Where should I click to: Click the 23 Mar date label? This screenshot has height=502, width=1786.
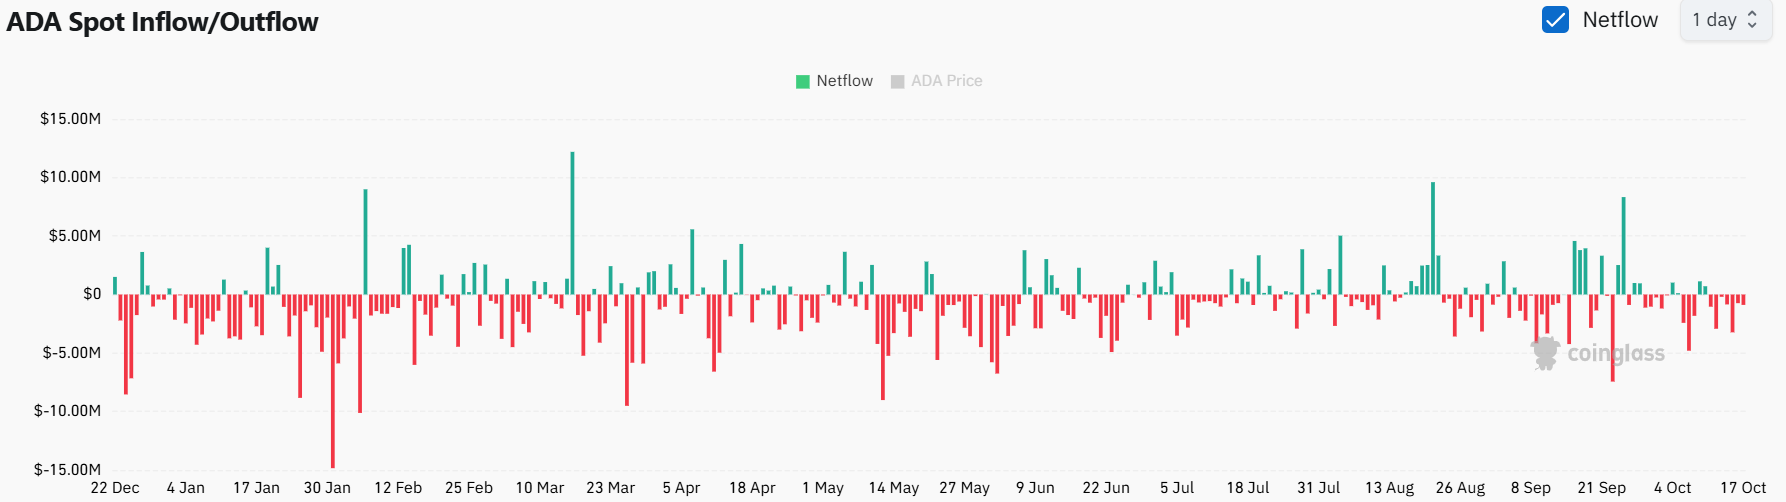[611, 488]
